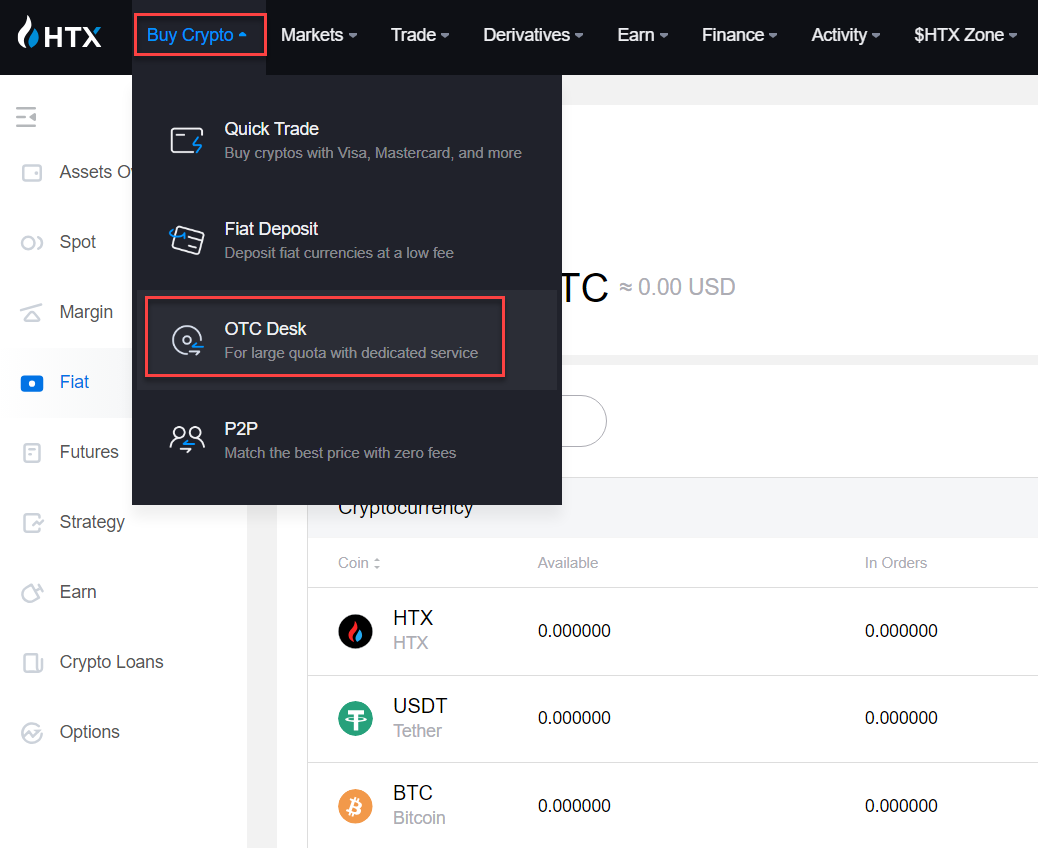1038x848 pixels.
Task: Click the Earn sidebar icon
Action: coord(32,592)
